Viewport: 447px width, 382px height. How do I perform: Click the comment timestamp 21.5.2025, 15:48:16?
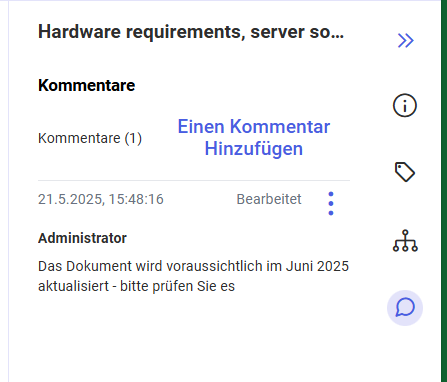coord(101,199)
